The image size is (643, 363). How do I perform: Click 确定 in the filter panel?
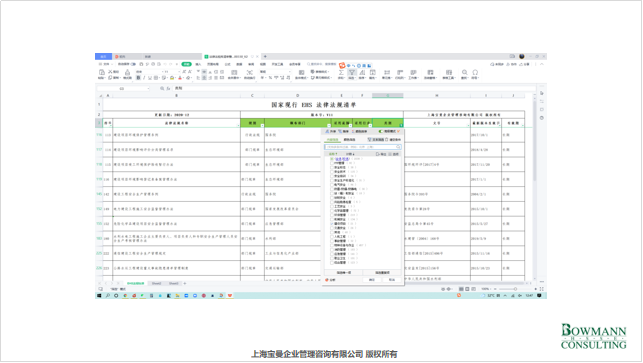[372, 280]
